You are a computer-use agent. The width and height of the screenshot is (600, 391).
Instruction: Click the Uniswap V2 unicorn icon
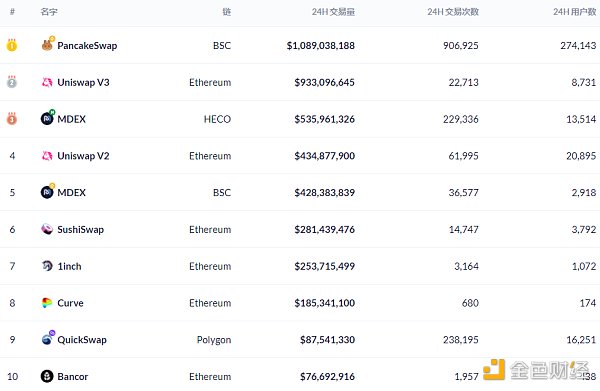pyautogui.click(x=47, y=156)
